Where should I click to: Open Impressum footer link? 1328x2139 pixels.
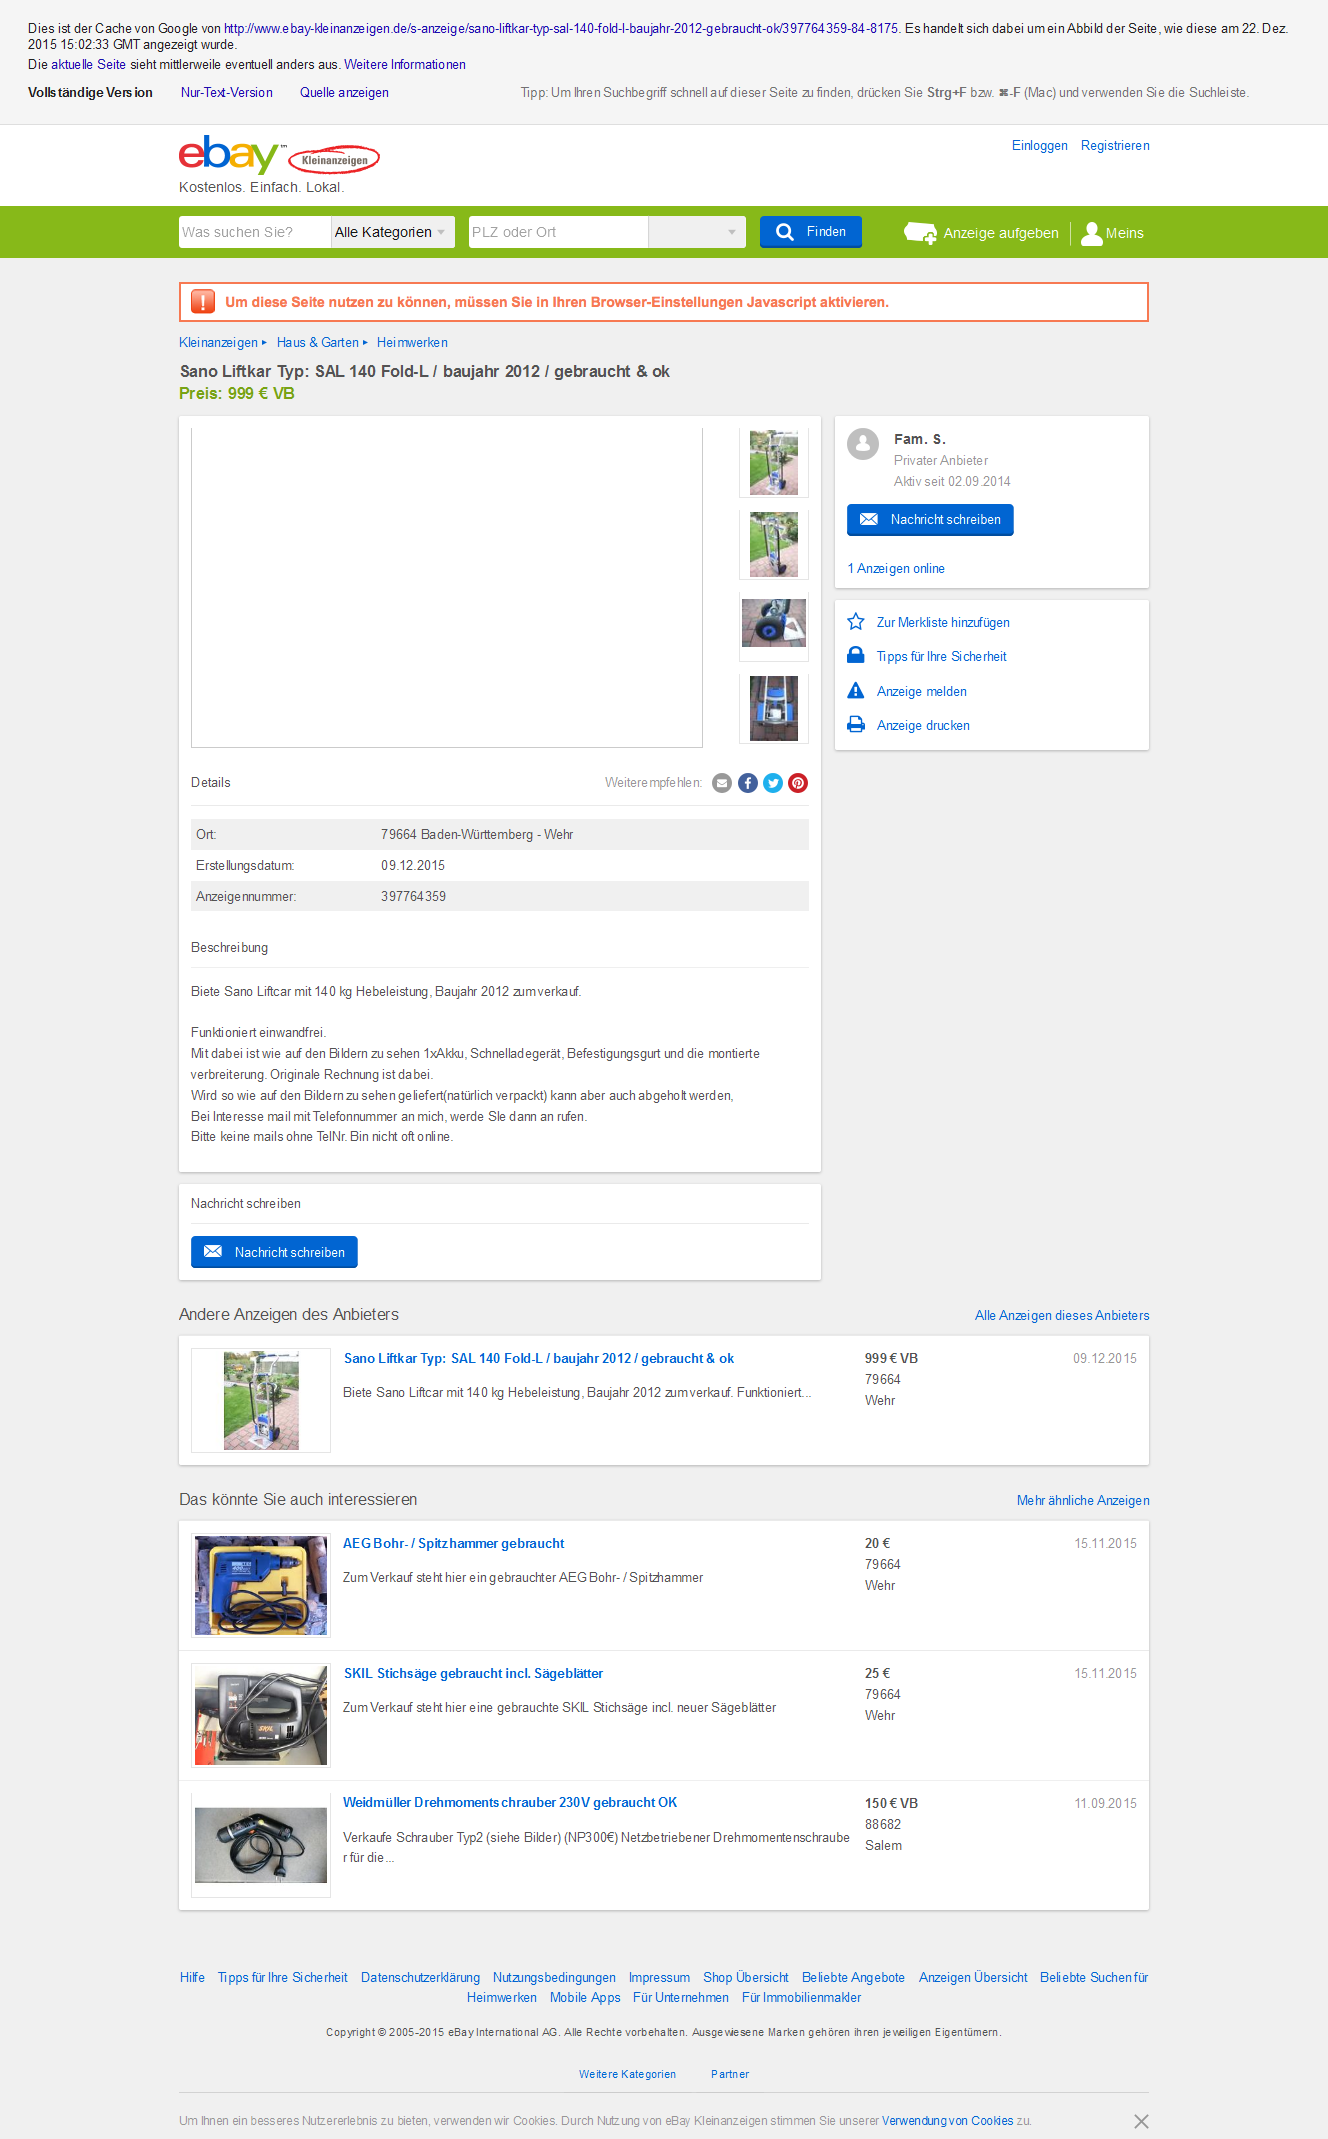[659, 1978]
